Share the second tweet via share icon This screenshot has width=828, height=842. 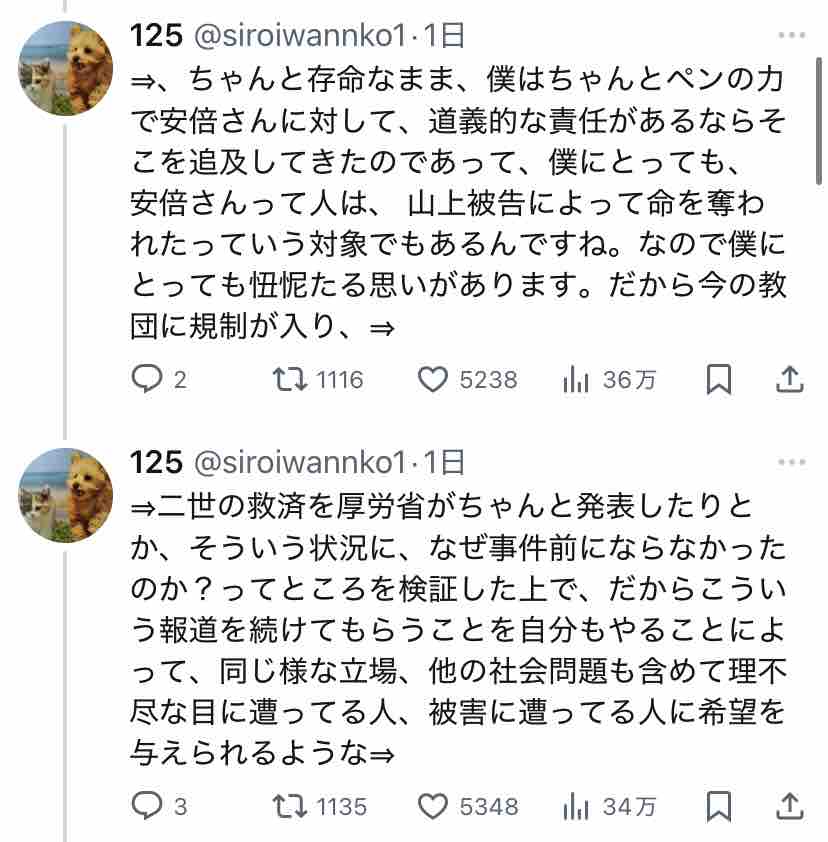pos(789,805)
